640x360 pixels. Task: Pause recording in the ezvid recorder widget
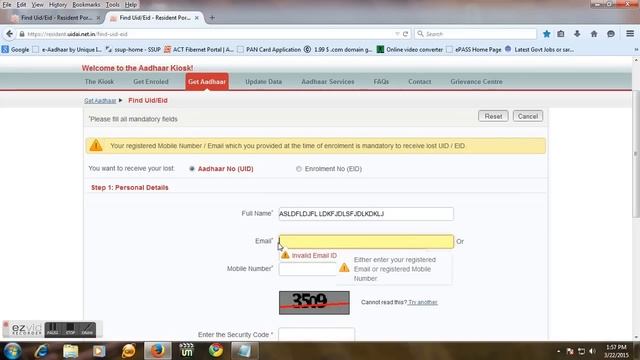click(53, 329)
